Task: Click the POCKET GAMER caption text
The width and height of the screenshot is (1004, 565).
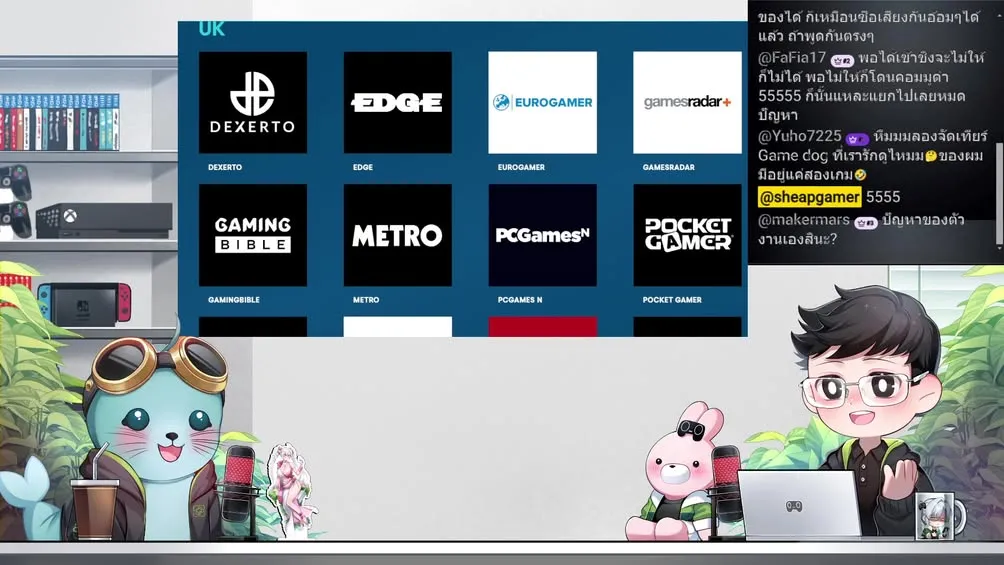Action: tap(672, 300)
